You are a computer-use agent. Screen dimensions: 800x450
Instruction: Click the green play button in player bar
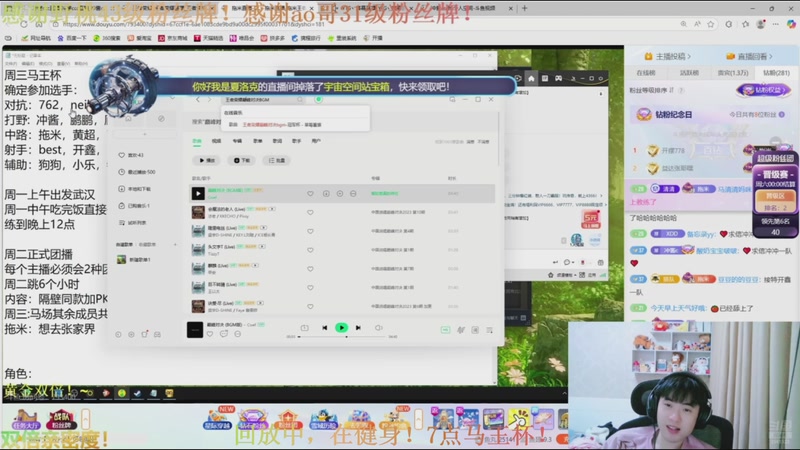(x=341, y=328)
